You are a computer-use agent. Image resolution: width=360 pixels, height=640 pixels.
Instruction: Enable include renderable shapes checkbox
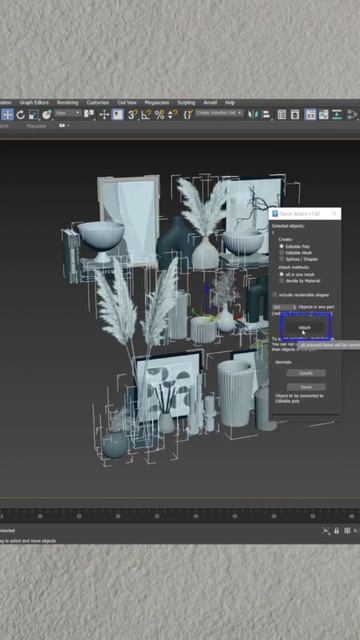pos(275,294)
